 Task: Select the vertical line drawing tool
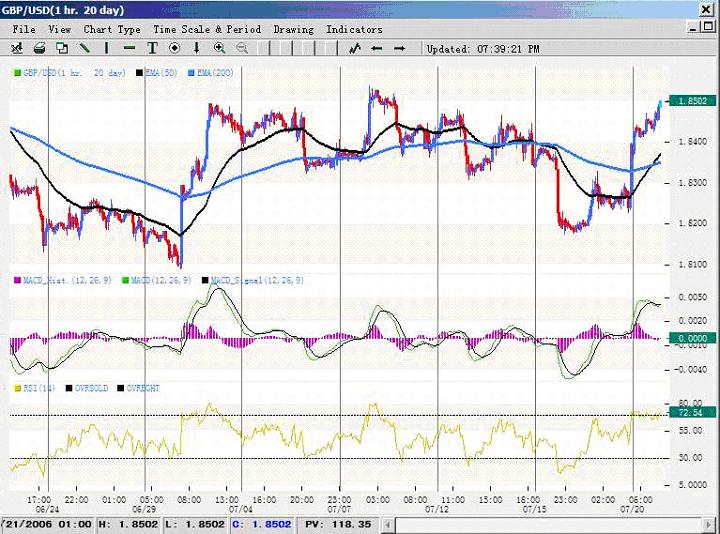[107, 48]
